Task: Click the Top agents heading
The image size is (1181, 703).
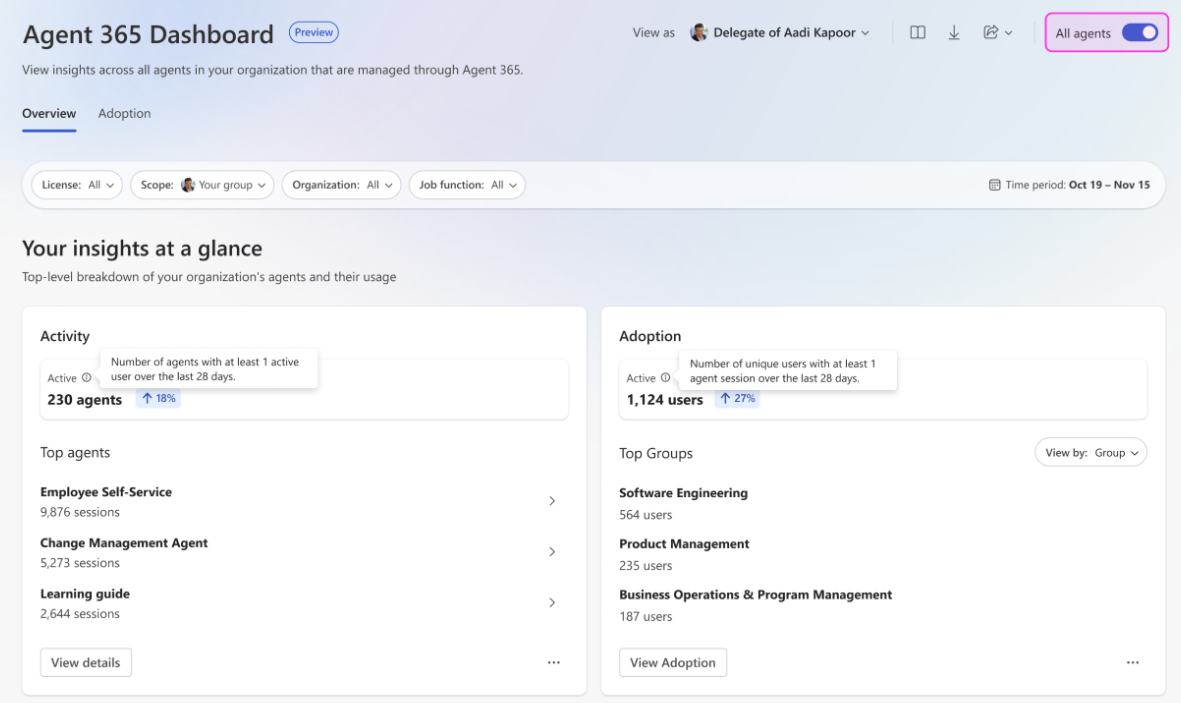Action: point(75,453)
